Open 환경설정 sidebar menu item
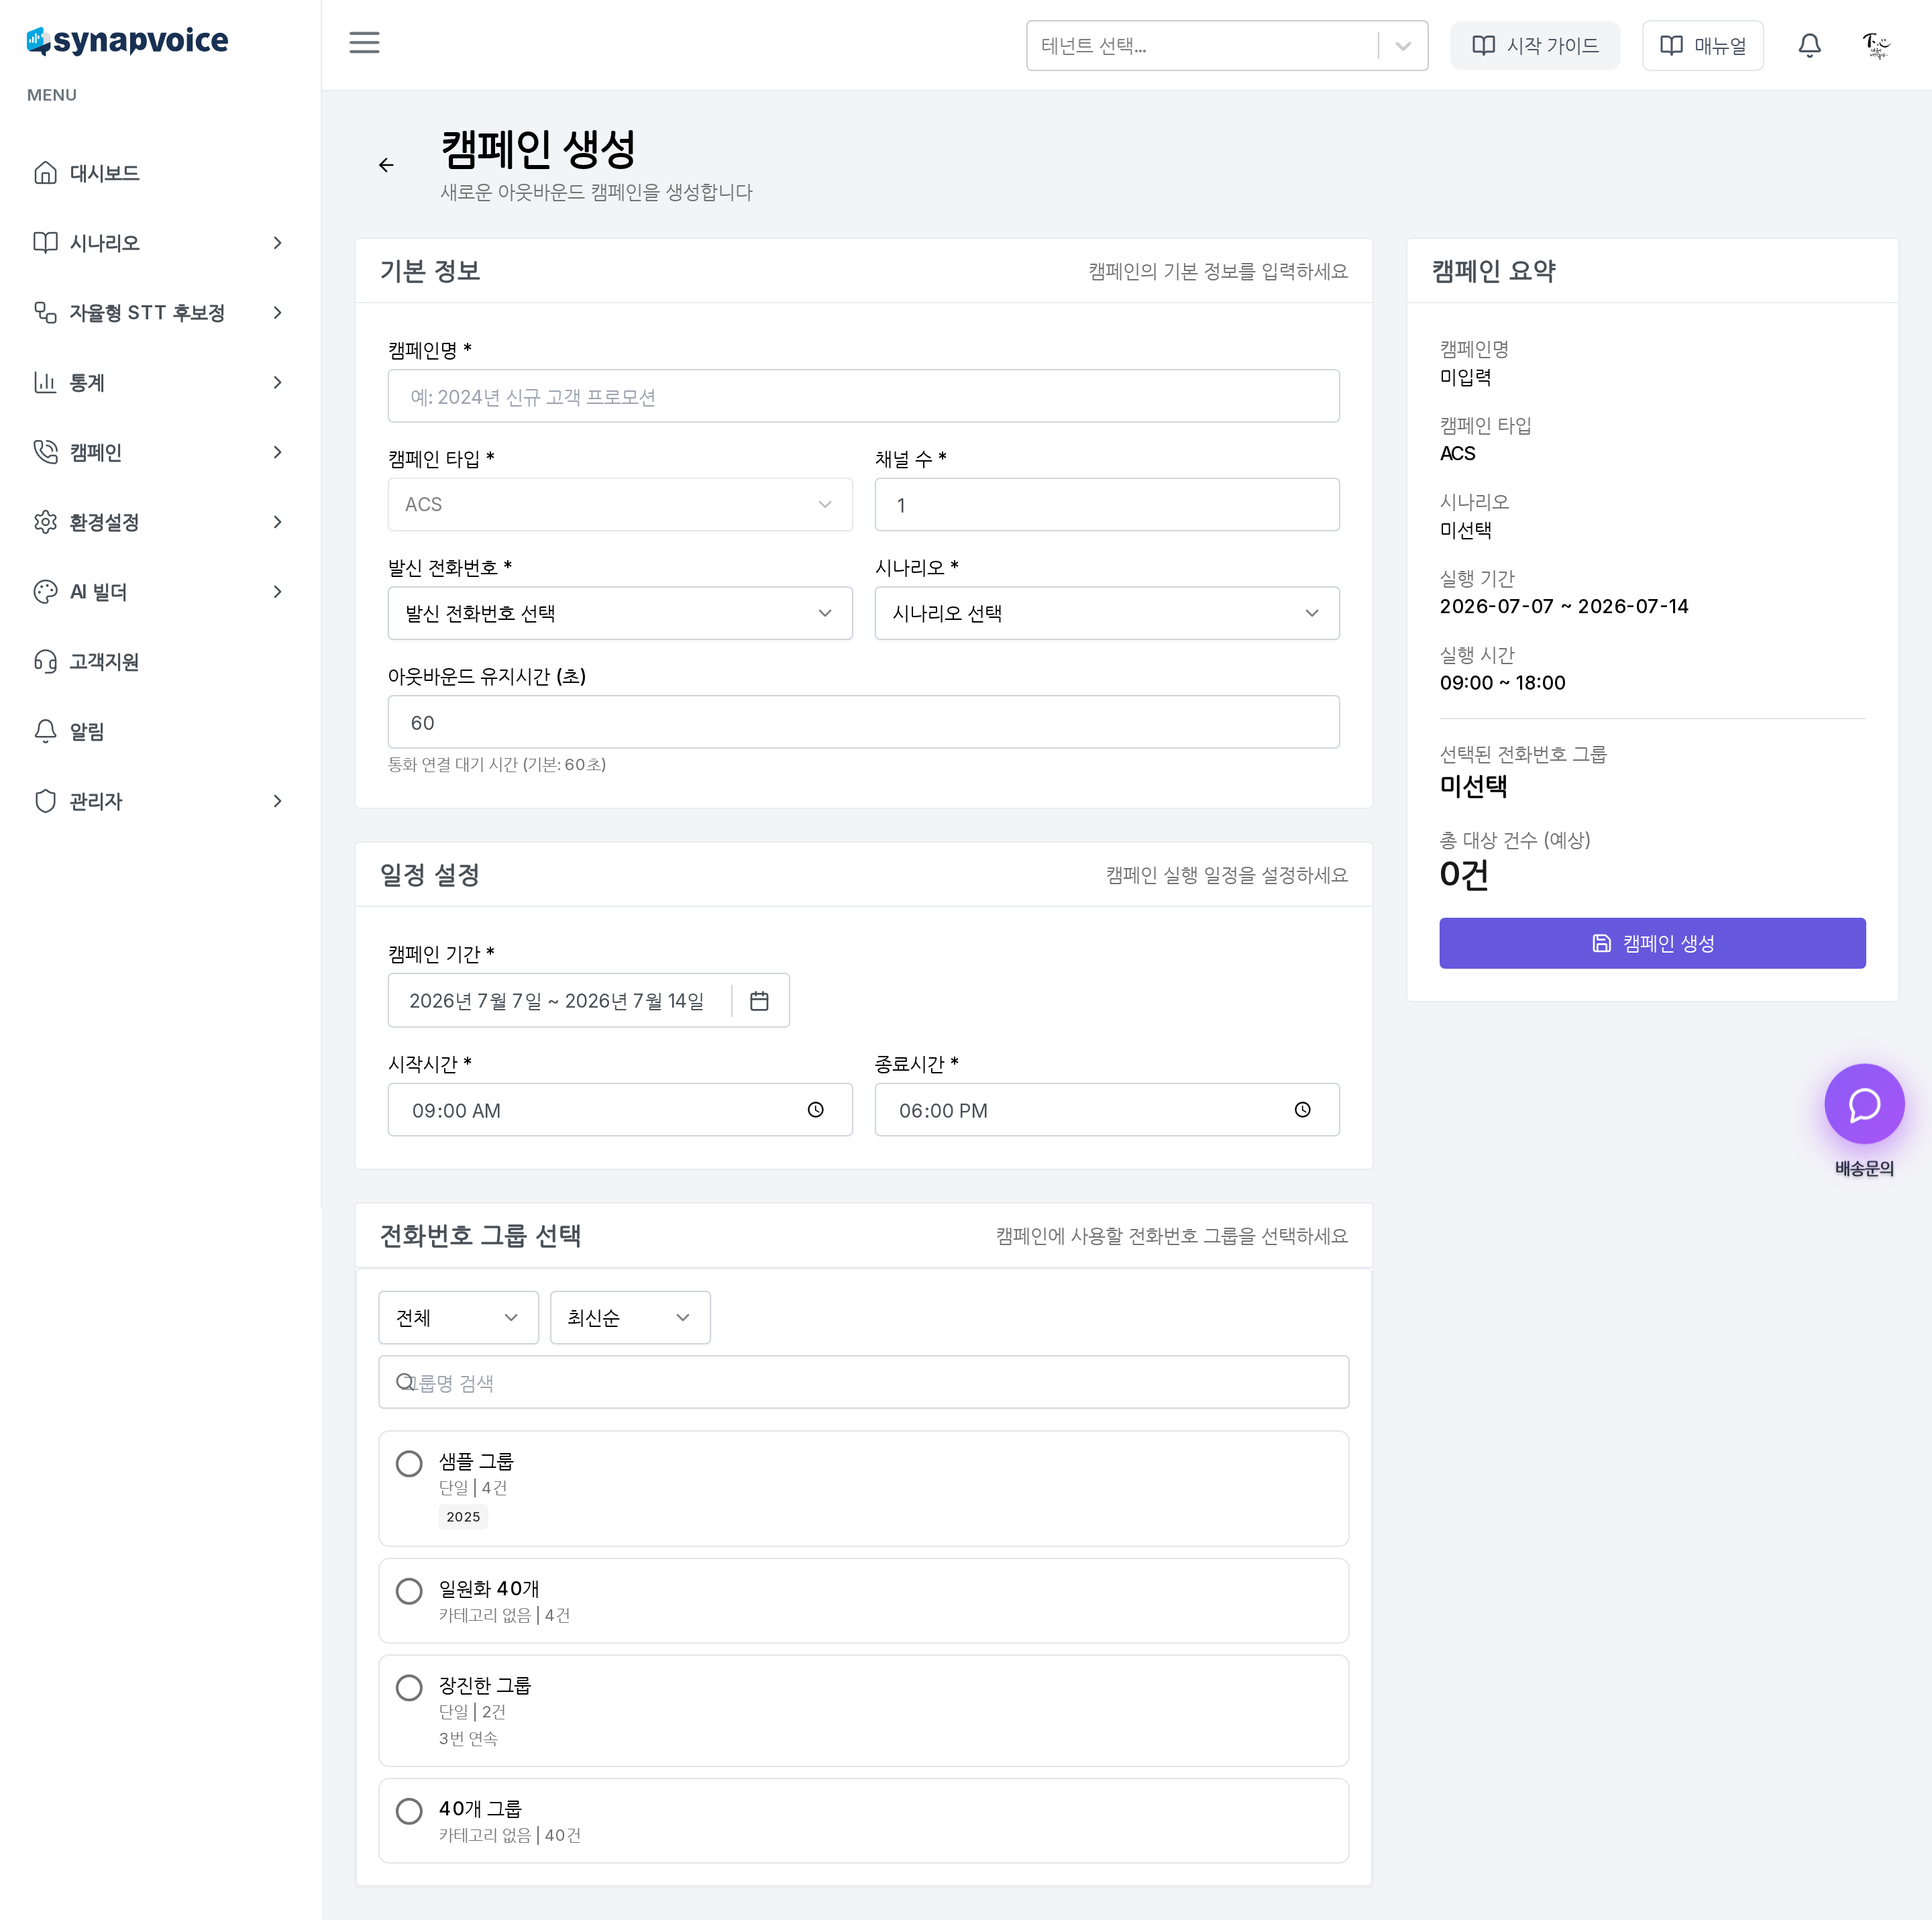Screen dimensions: 1932x1920 160,522
